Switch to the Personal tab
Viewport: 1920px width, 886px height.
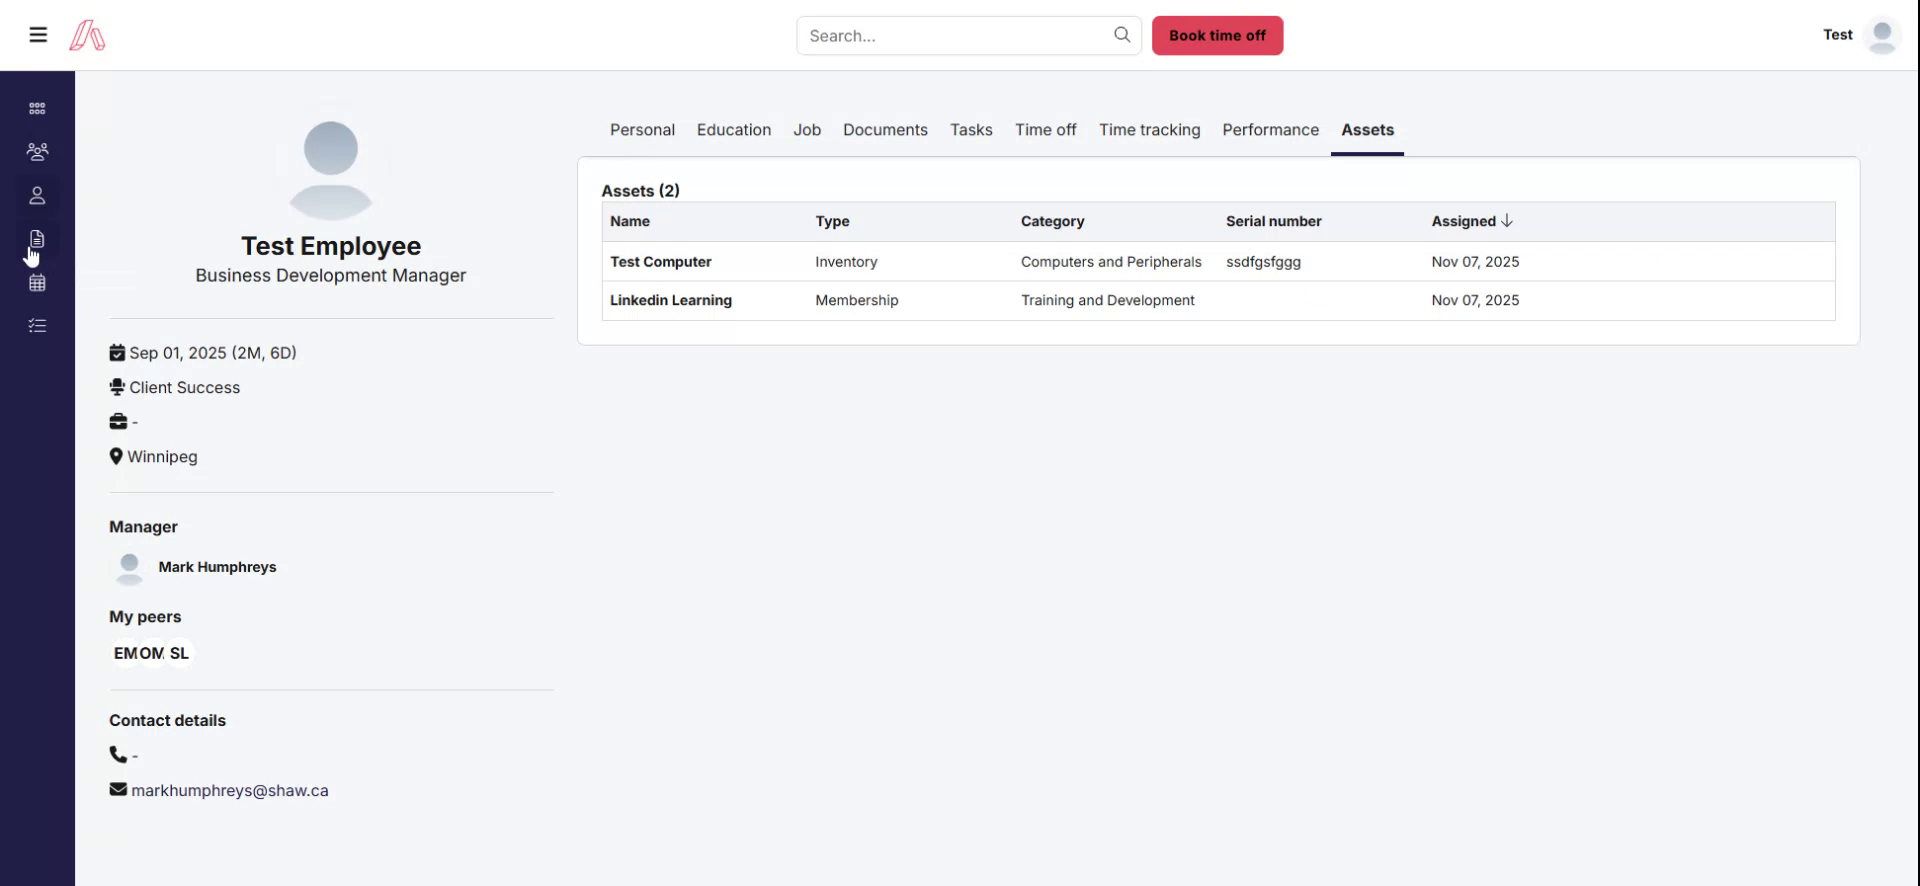pyautogui.click(x=642, y=130)
